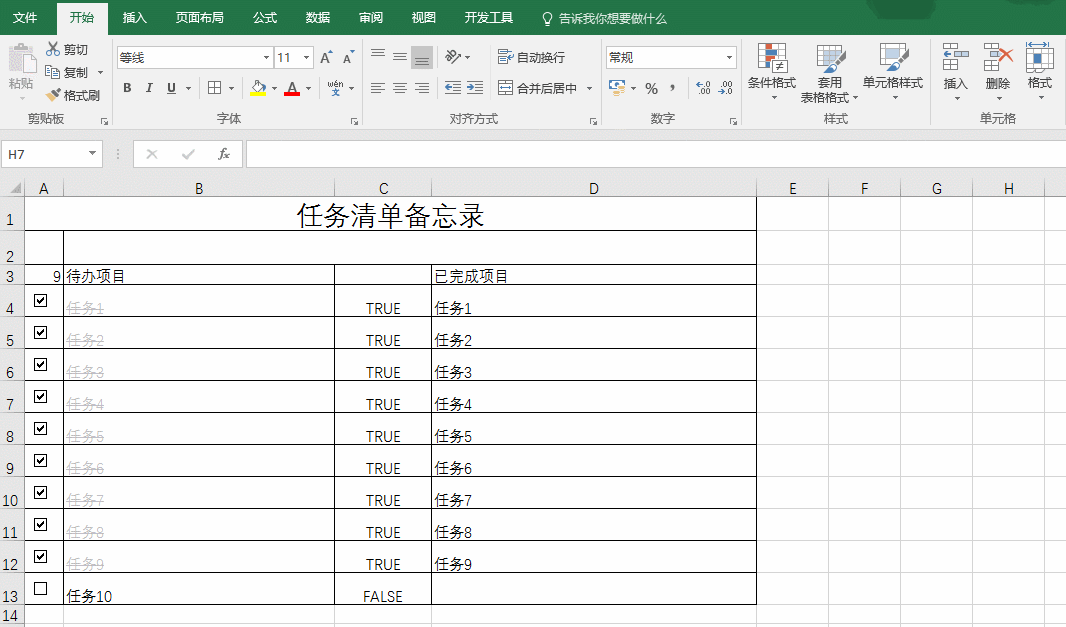Toggle bold formatting
The height and width of the screenshot is (627, 1066).
[127, 88]
